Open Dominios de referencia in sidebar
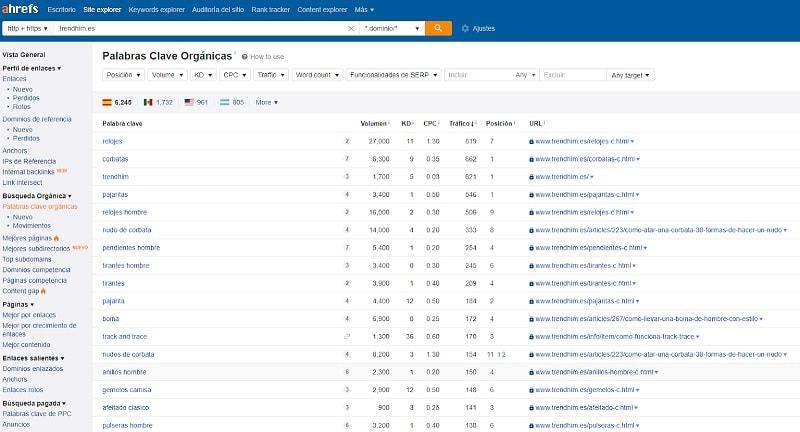Screen dimensions: 800x432 point(37,119)
